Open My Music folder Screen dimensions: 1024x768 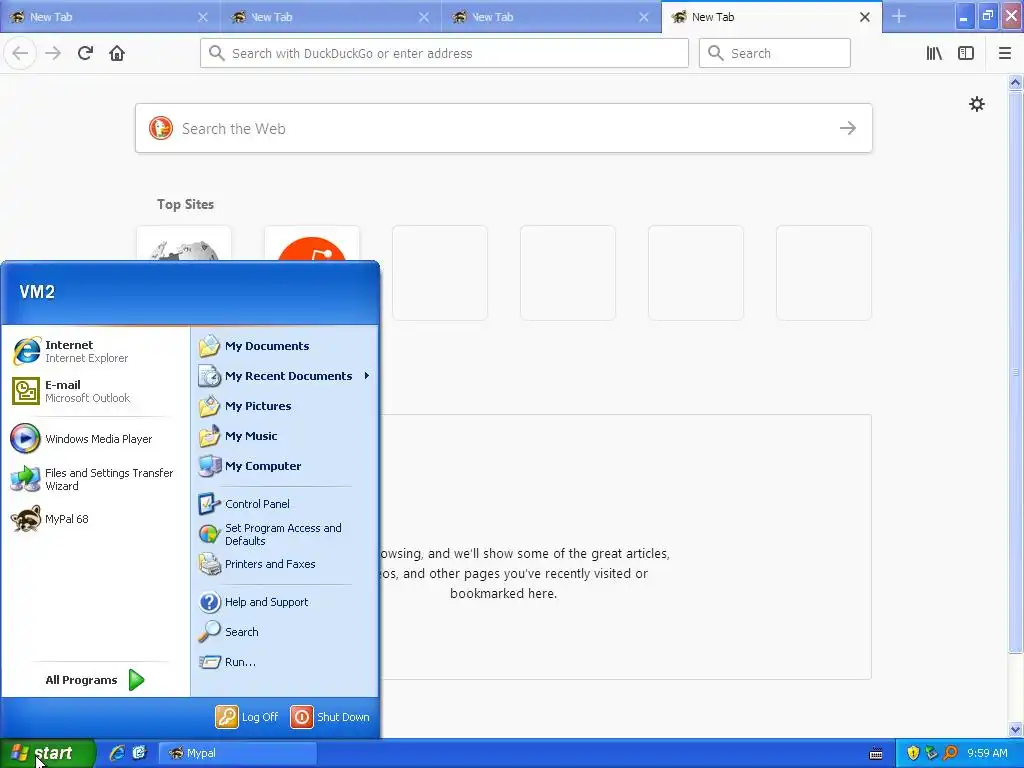(x=285, y=436)
